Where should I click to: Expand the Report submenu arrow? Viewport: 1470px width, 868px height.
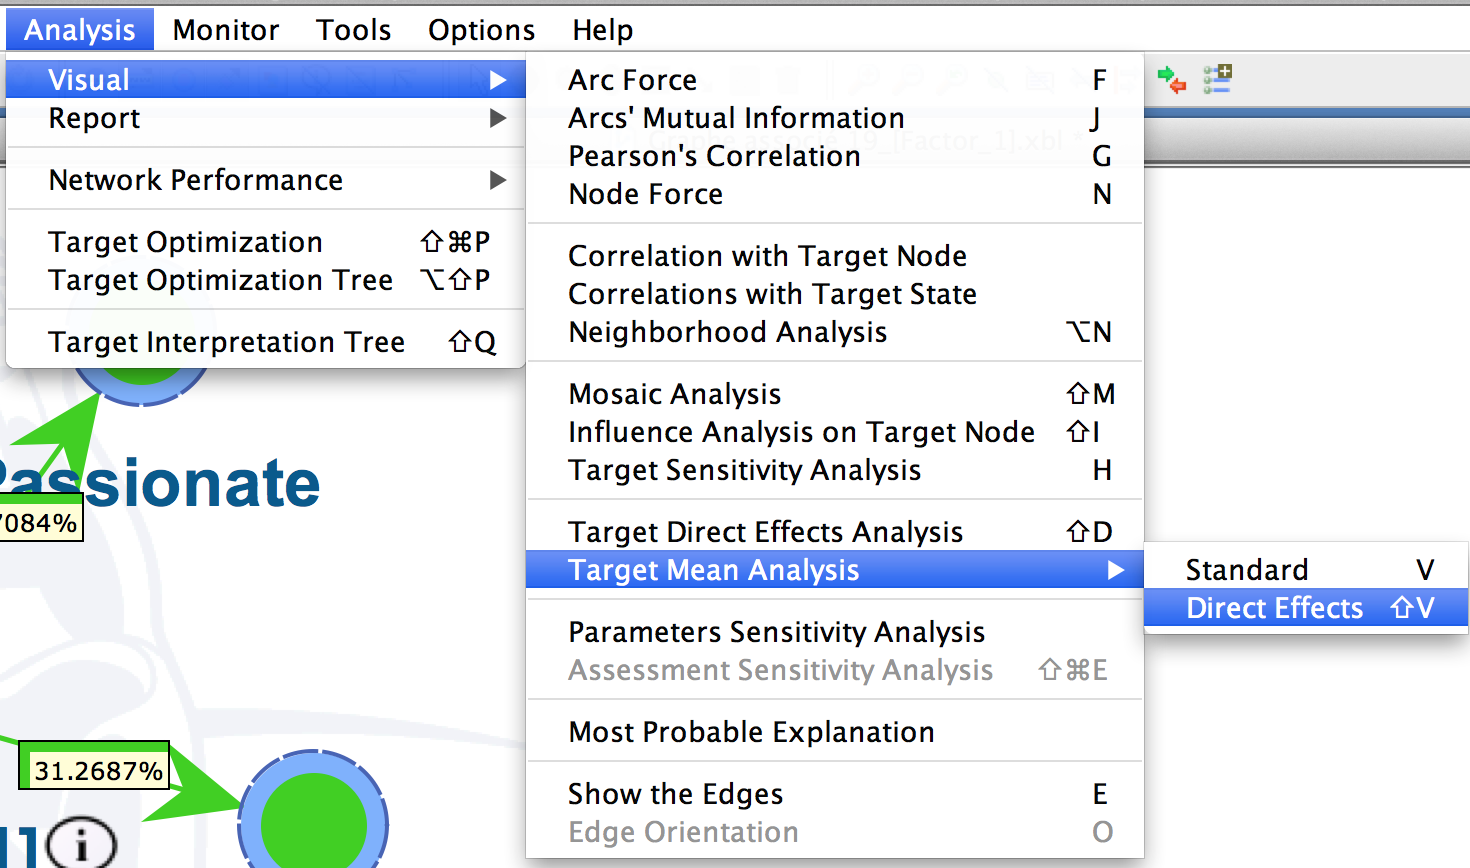[x=497, y=118]
